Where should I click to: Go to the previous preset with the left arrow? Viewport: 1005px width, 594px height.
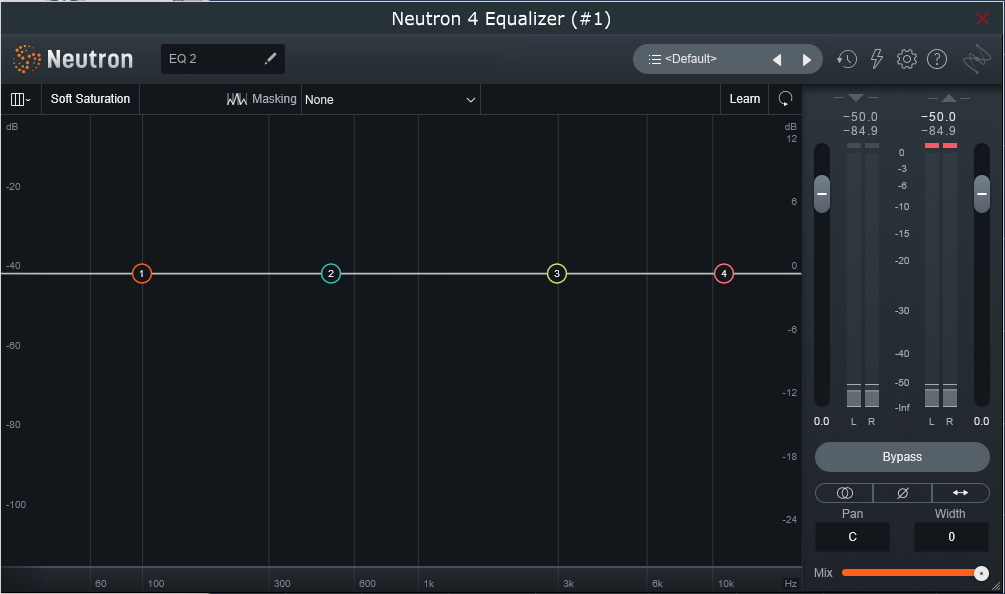(777, 60)
